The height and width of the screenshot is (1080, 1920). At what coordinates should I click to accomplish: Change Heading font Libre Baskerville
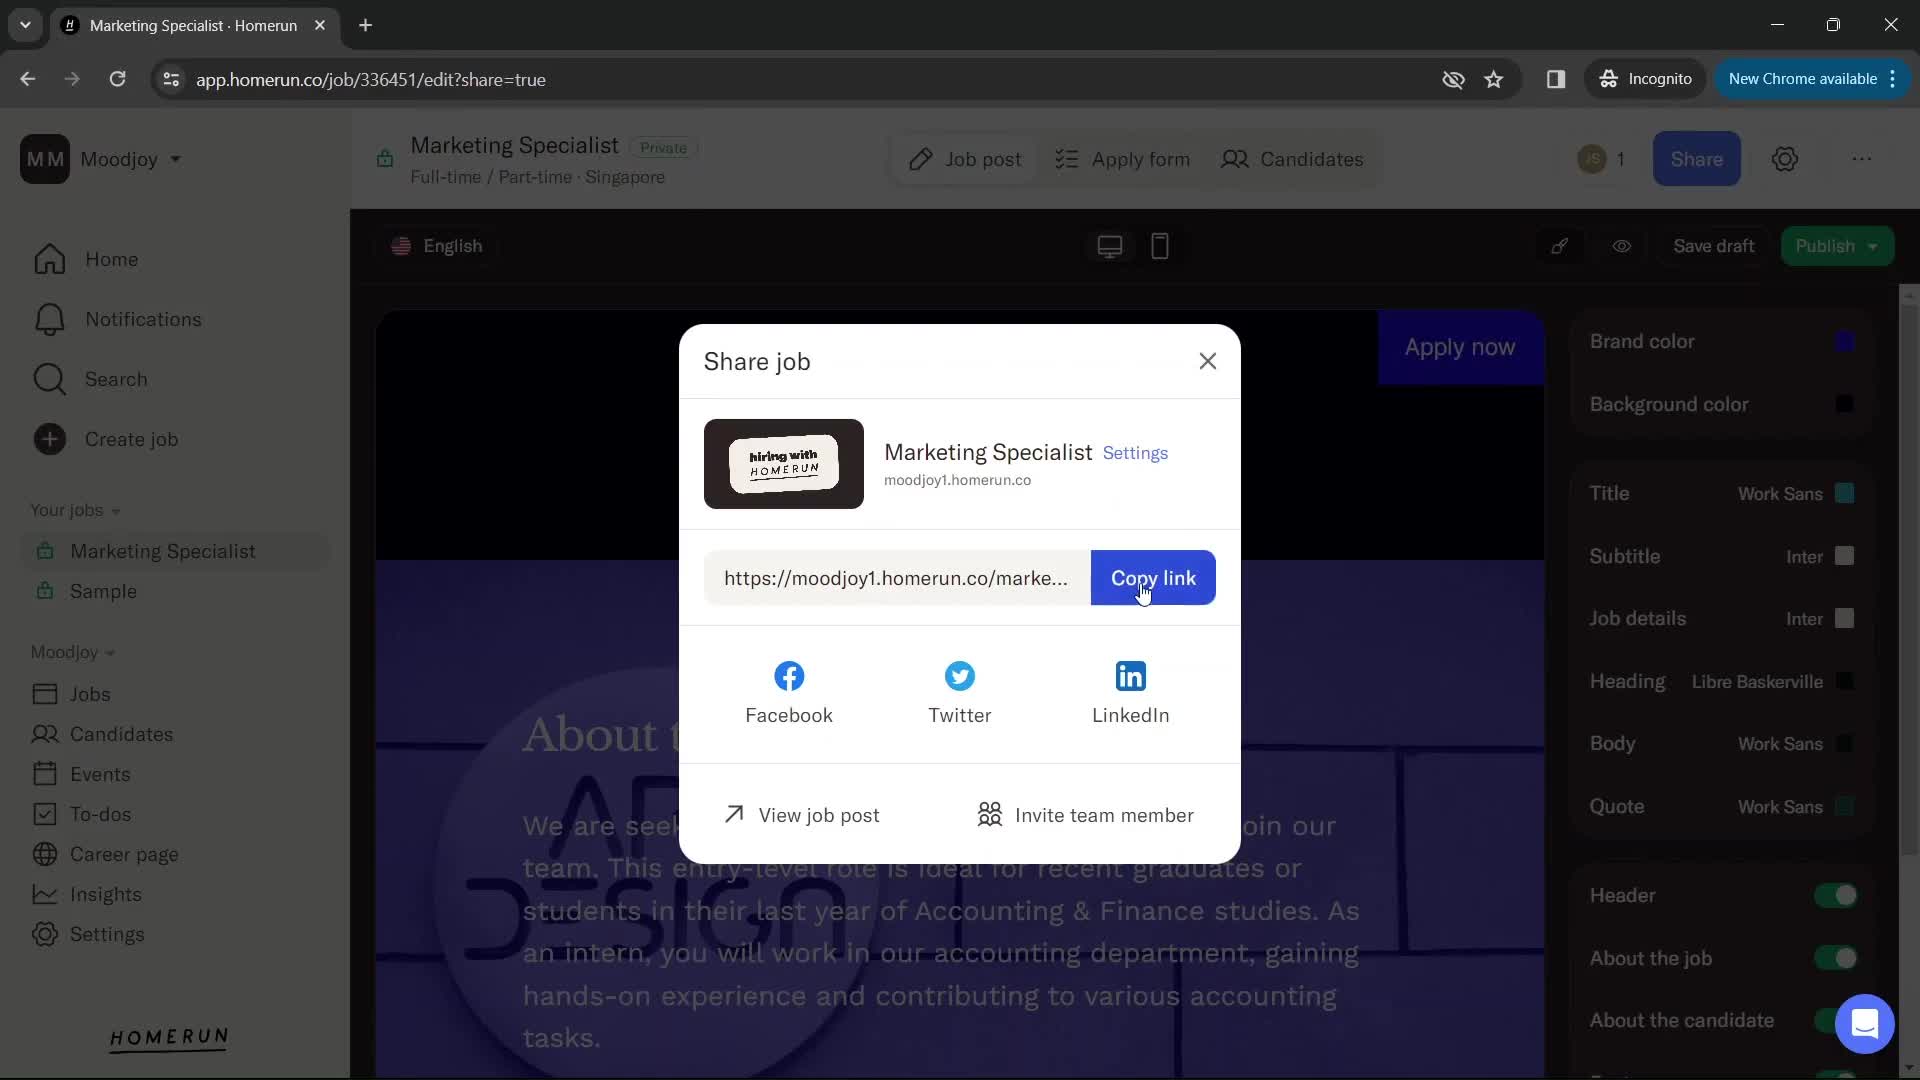[x=1757, y=682]
